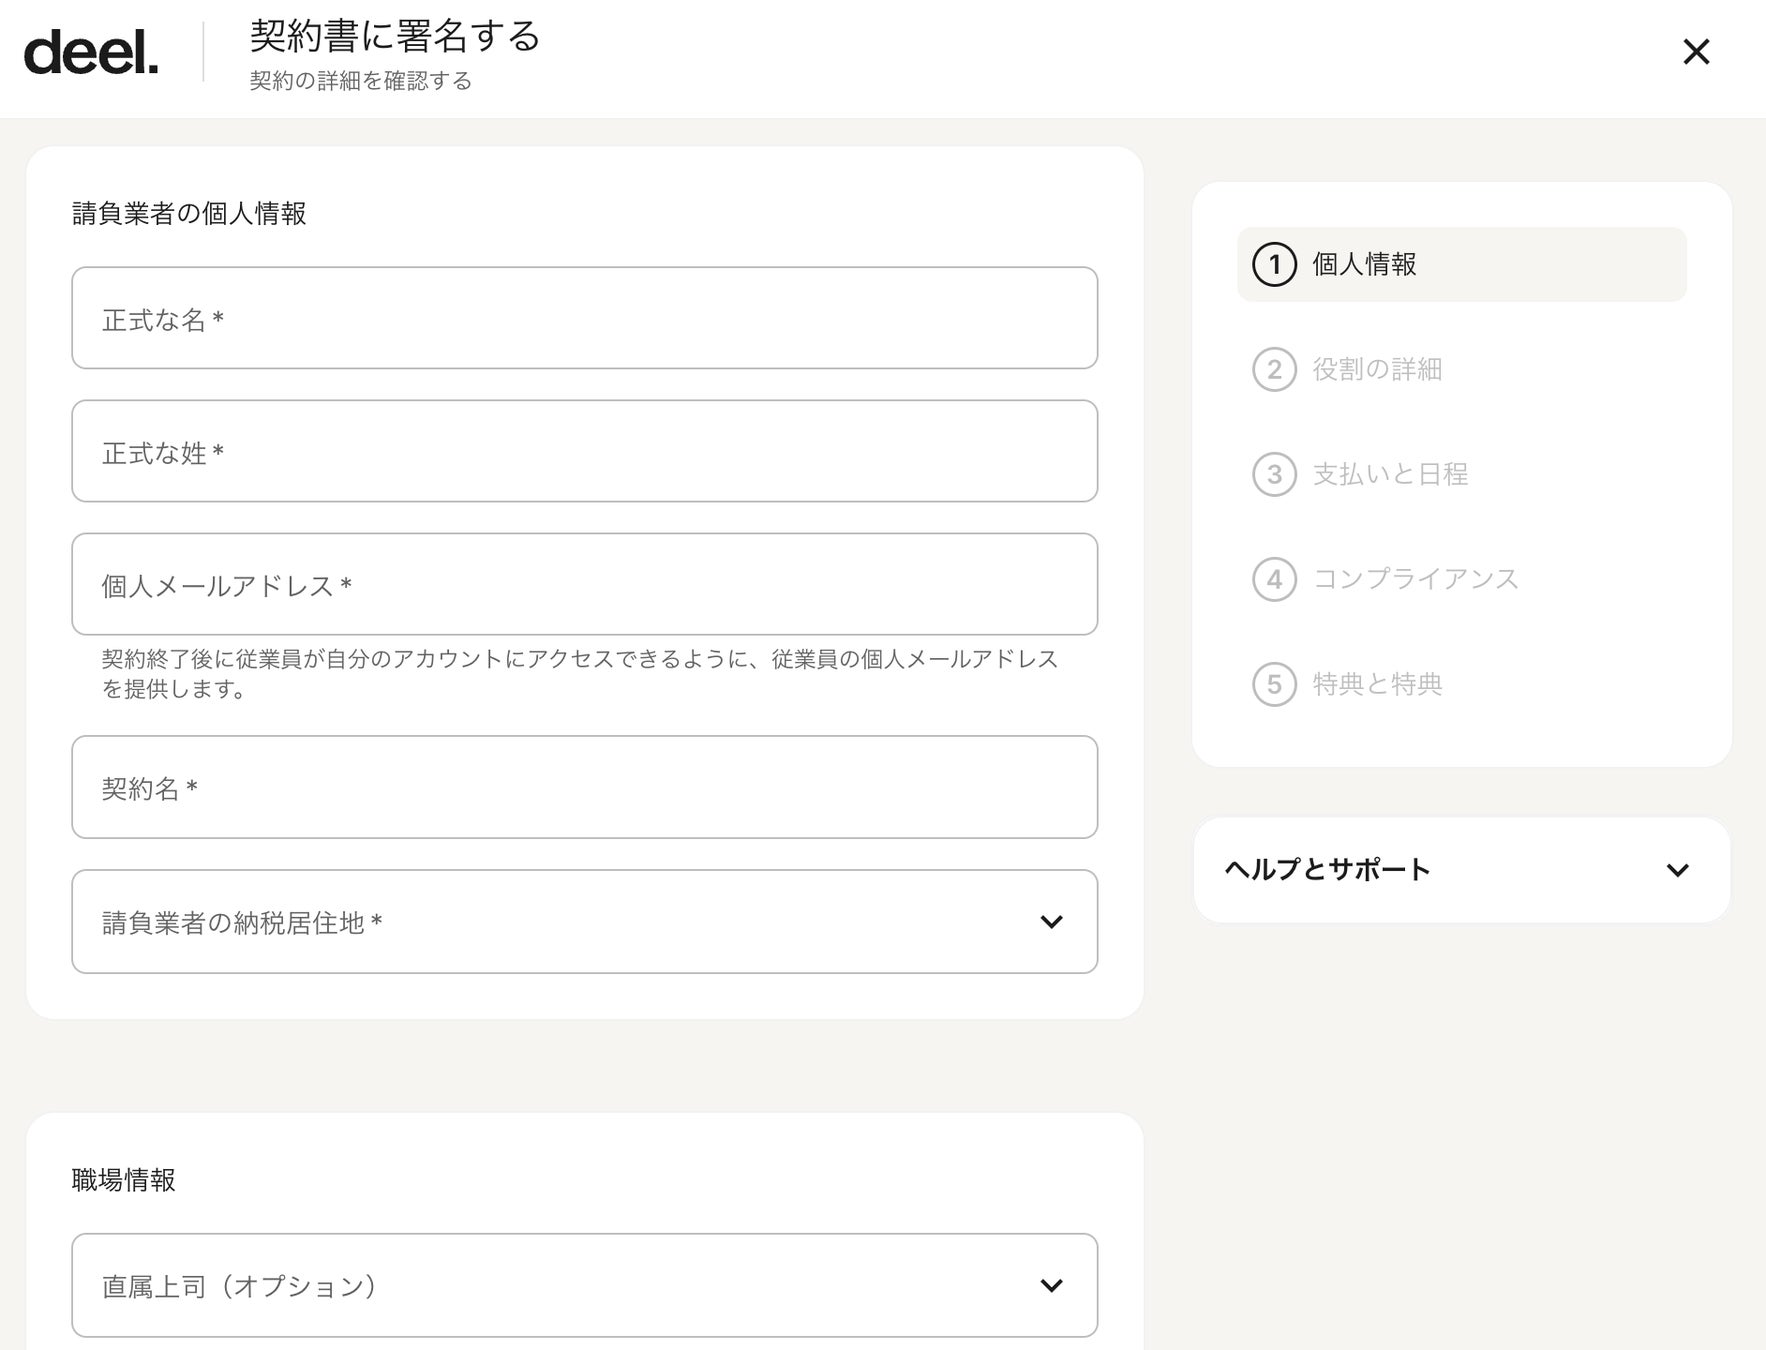This screenshot has width=1766, height=1350.
Task: Click the step 3 circle icon
Action: tap(1274, 475)
